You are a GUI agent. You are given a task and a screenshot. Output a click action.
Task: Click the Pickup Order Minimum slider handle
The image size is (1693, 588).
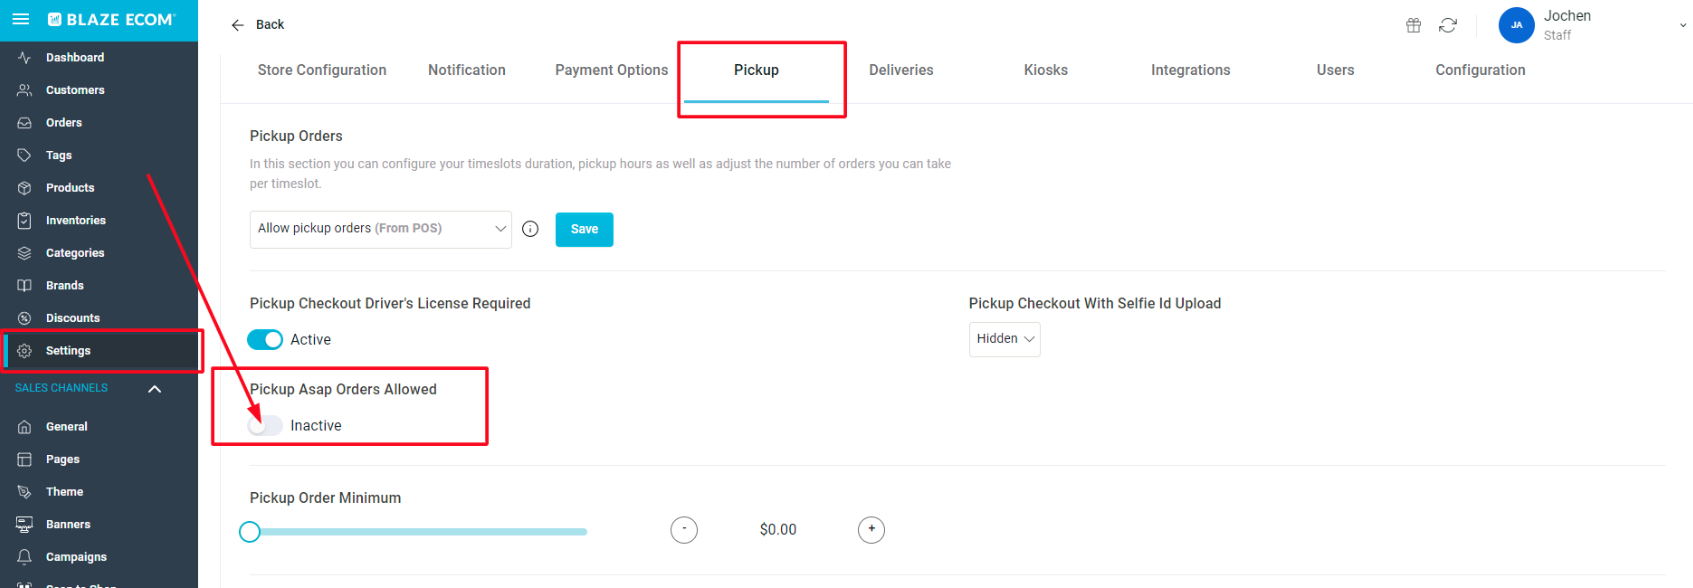point(250,532)
